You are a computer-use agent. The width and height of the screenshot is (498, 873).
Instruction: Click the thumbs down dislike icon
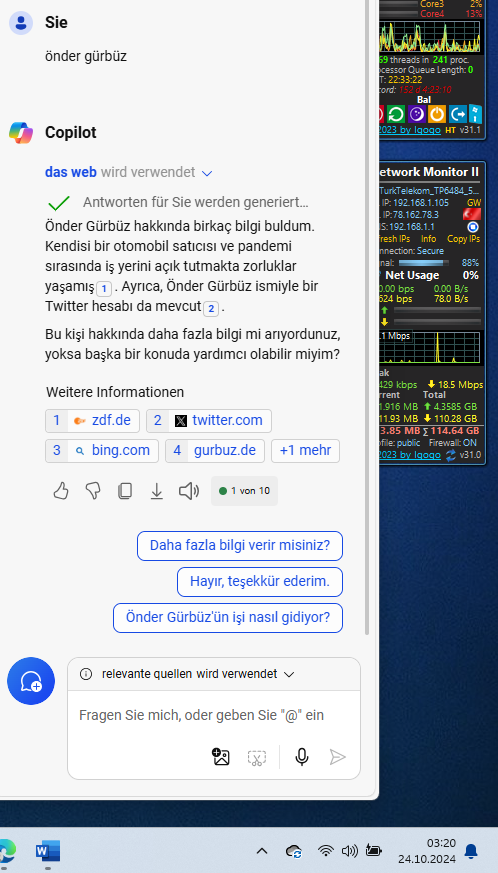(x=93, y=491)
